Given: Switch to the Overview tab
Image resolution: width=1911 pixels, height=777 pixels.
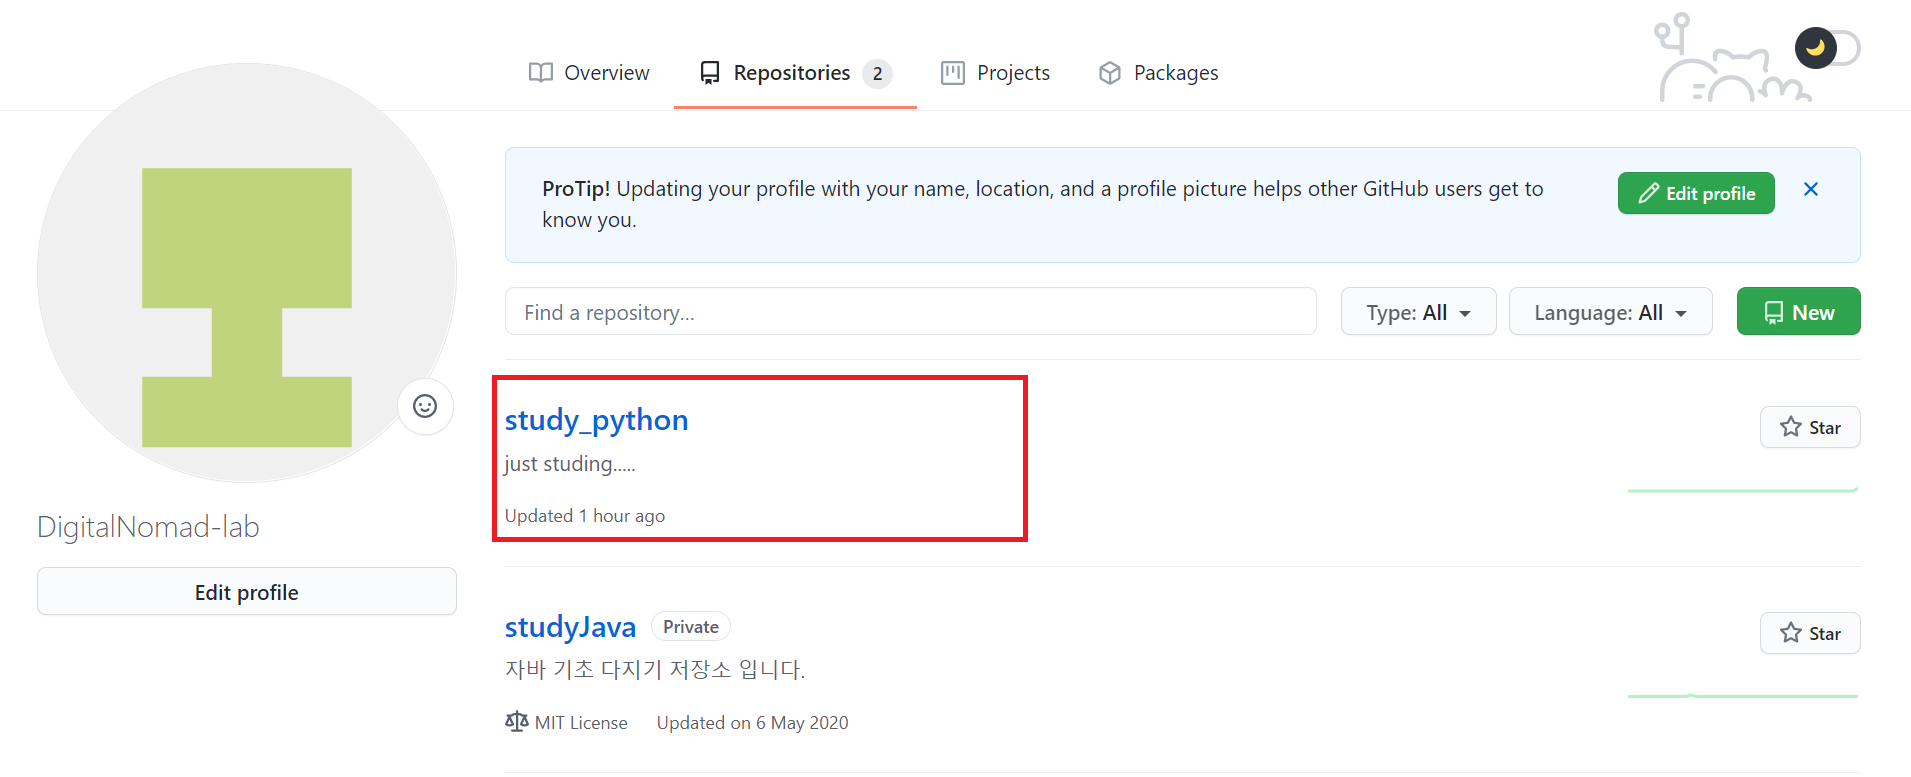Looking at the screenshot, I should tap(589, 73).
